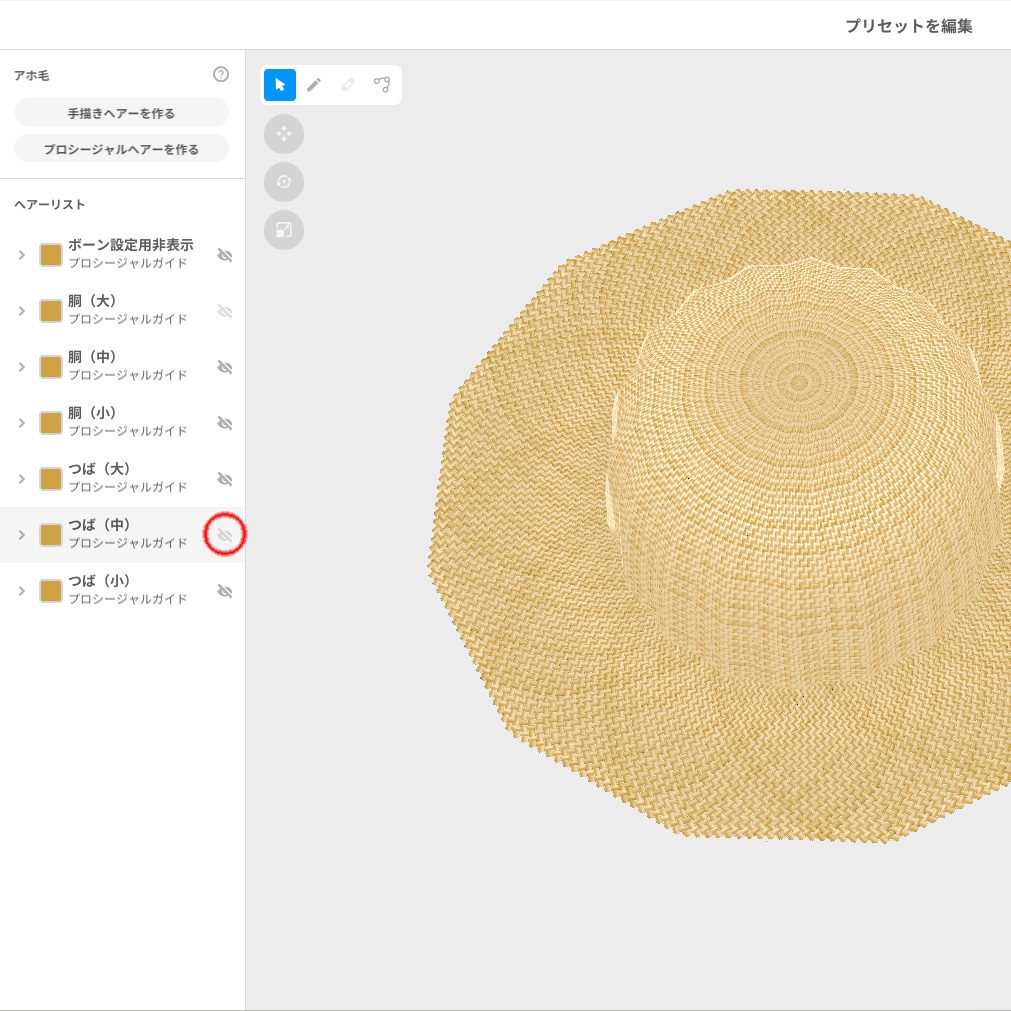Click 手描きヘアーを作る button
The image size is (1011, 1011).
(121, 113)
